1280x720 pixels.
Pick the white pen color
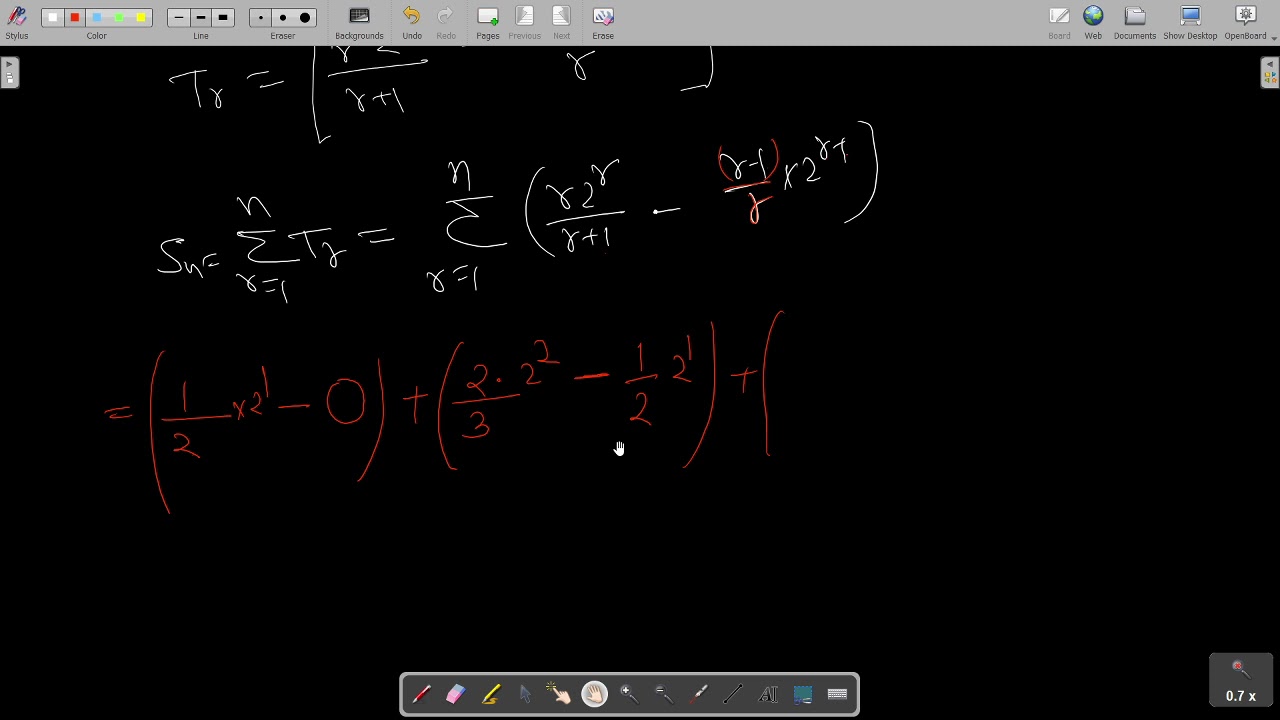52,17
